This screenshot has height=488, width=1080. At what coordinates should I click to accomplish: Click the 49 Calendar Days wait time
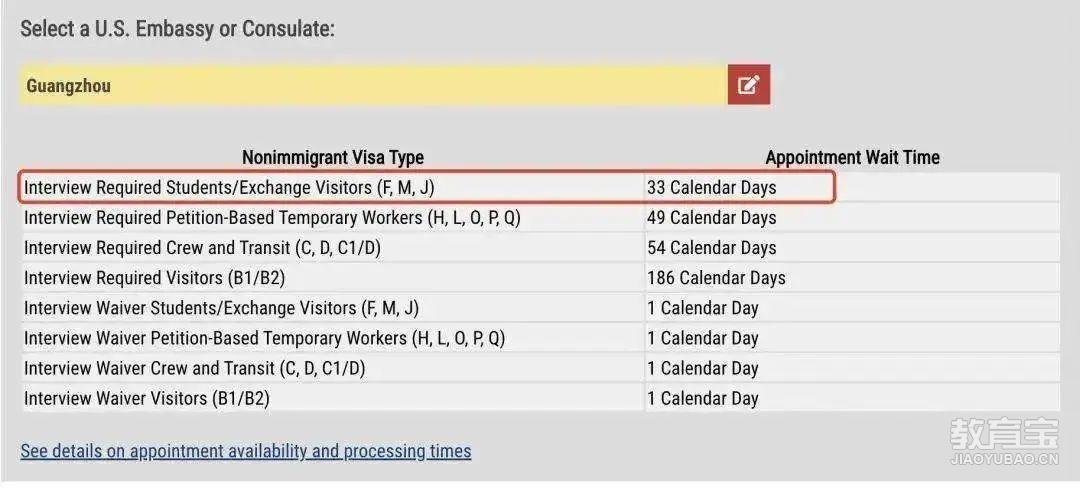click(x=712, y=218)
